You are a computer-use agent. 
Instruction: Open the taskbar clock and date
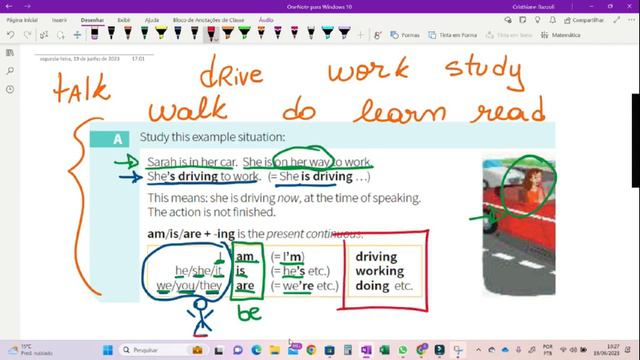[608, 350]
